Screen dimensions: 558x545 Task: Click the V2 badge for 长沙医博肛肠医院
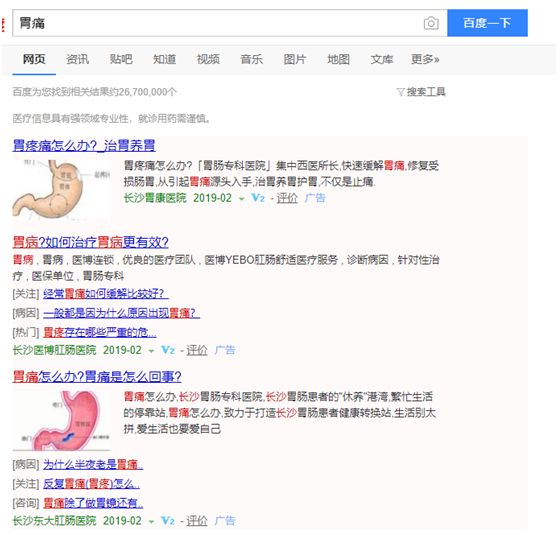pyautogui.click(x=168, y=350)
